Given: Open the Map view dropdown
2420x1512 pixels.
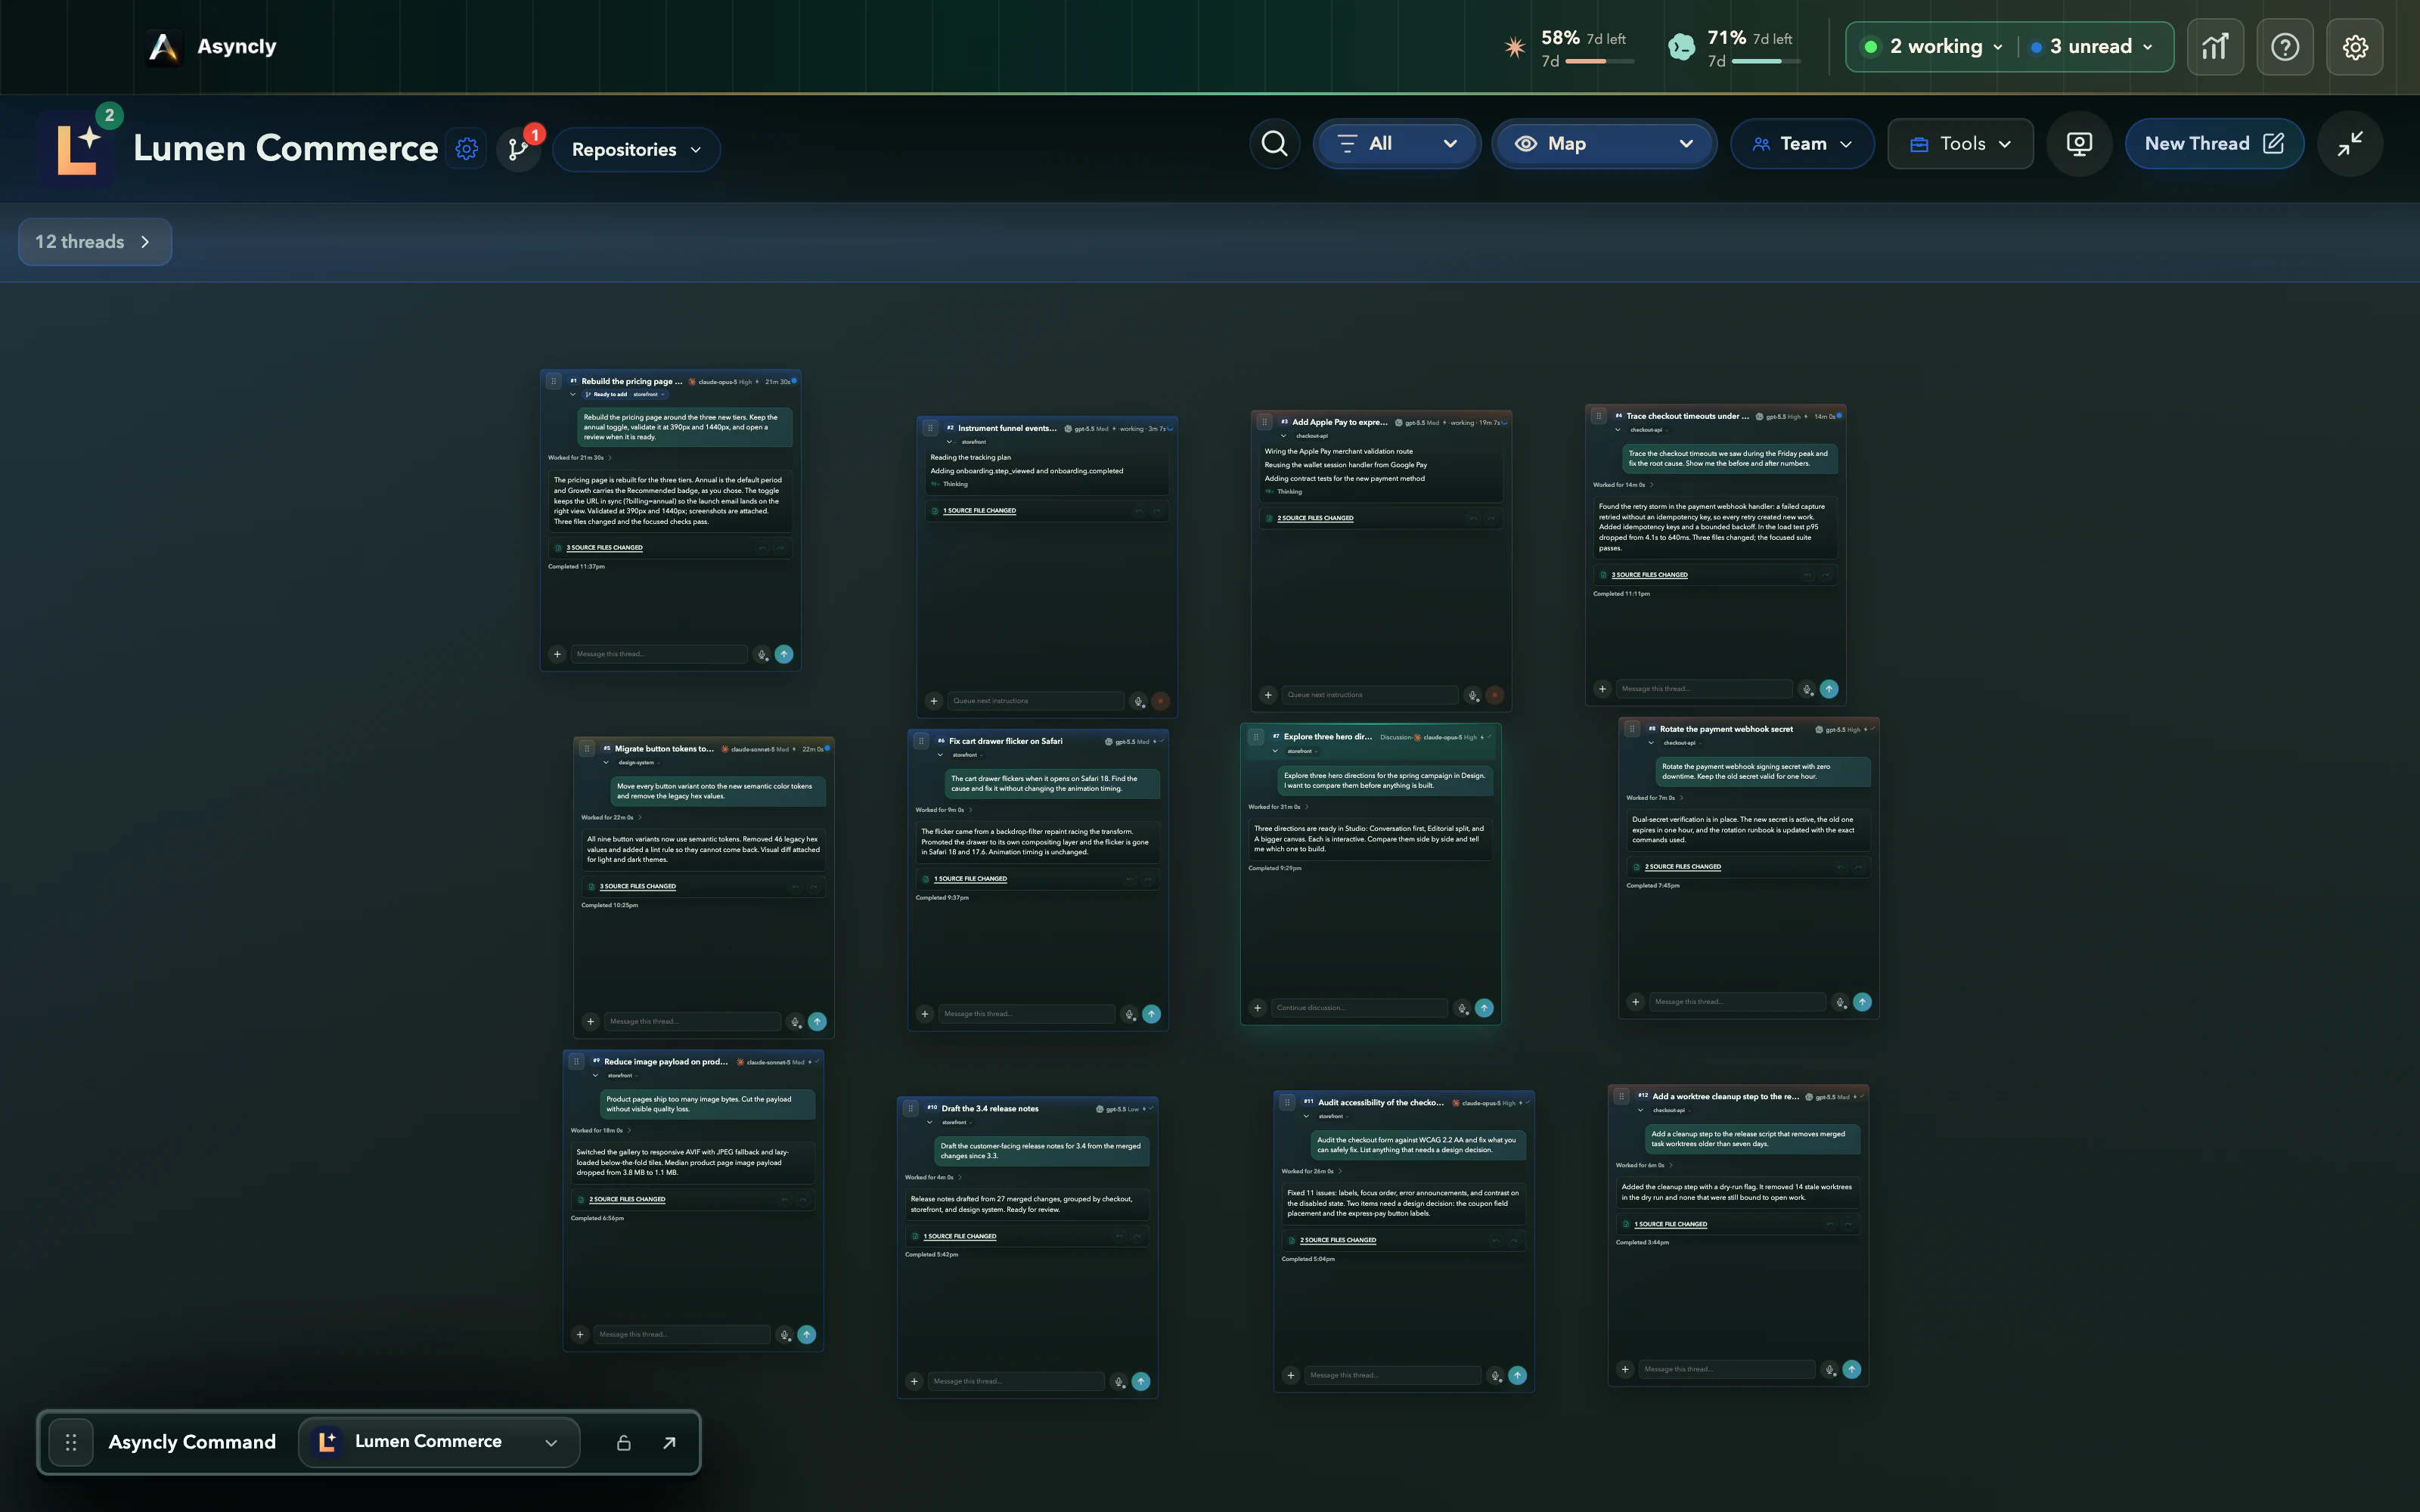Looking at the screenshot, I should tap(1604, 144).
